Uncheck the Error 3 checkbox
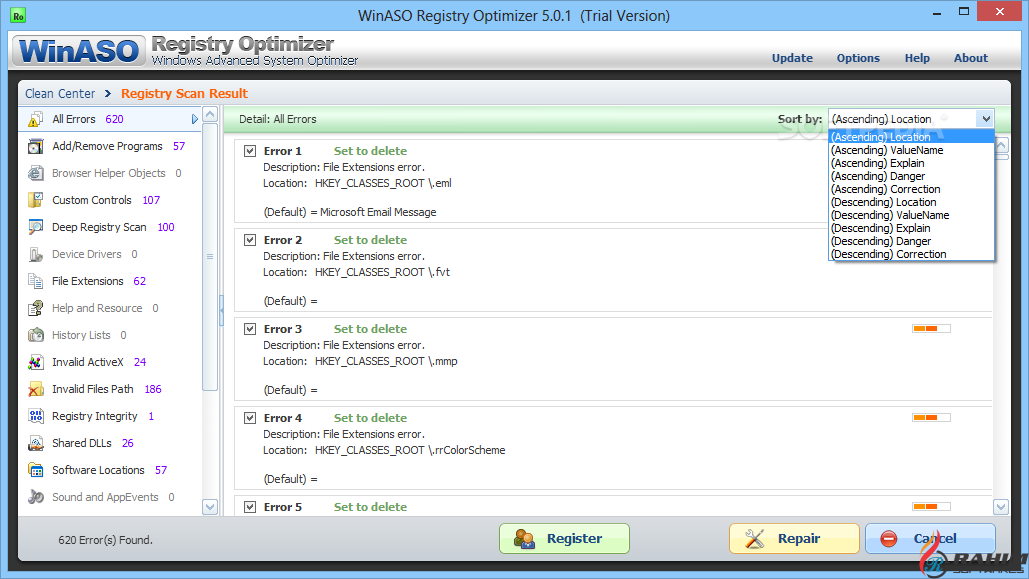The image size is (1029, 579). point(250,329)
